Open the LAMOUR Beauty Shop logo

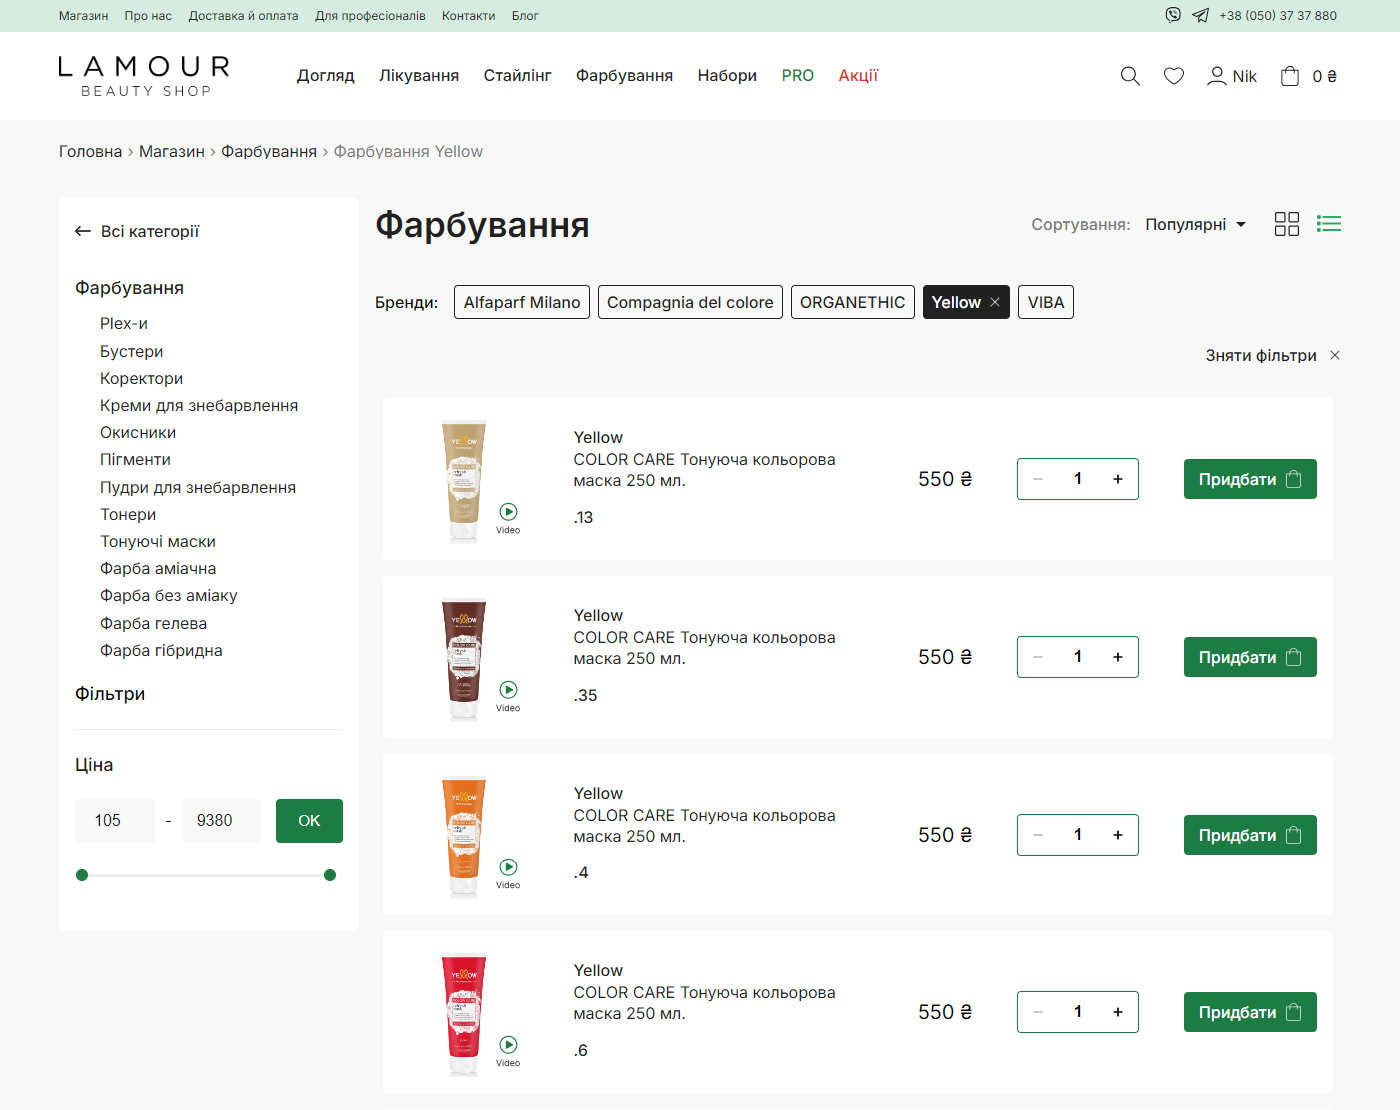(x=144, y=76)
